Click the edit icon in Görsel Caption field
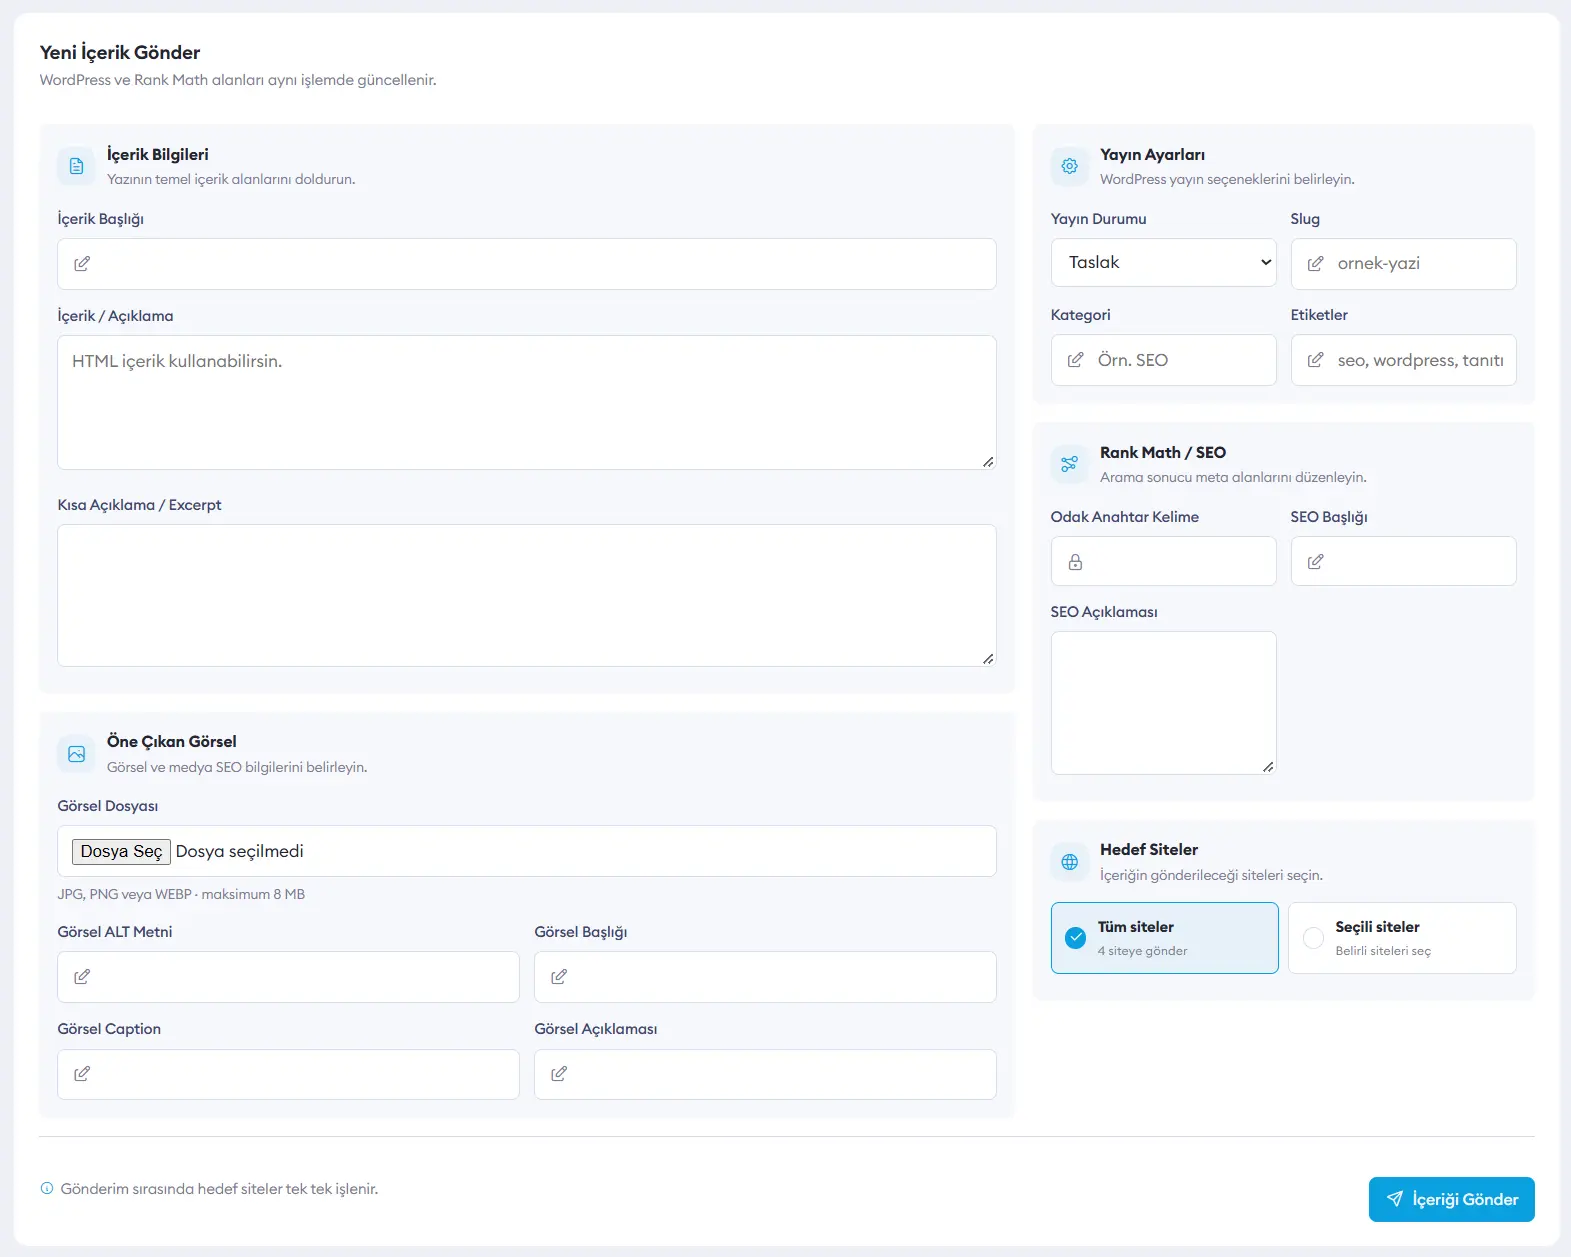This screenshot has height=1257, width=1571. pos(82,1074)
